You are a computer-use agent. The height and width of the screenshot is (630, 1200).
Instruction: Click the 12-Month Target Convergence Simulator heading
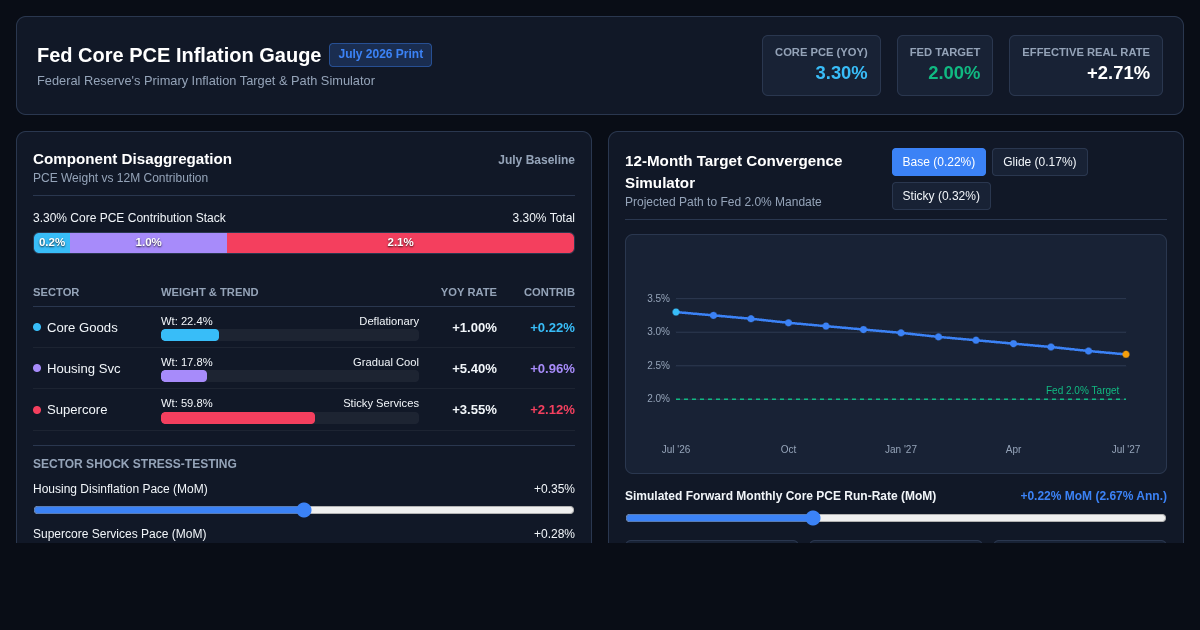pyautogui.click(x=734, y=171)
